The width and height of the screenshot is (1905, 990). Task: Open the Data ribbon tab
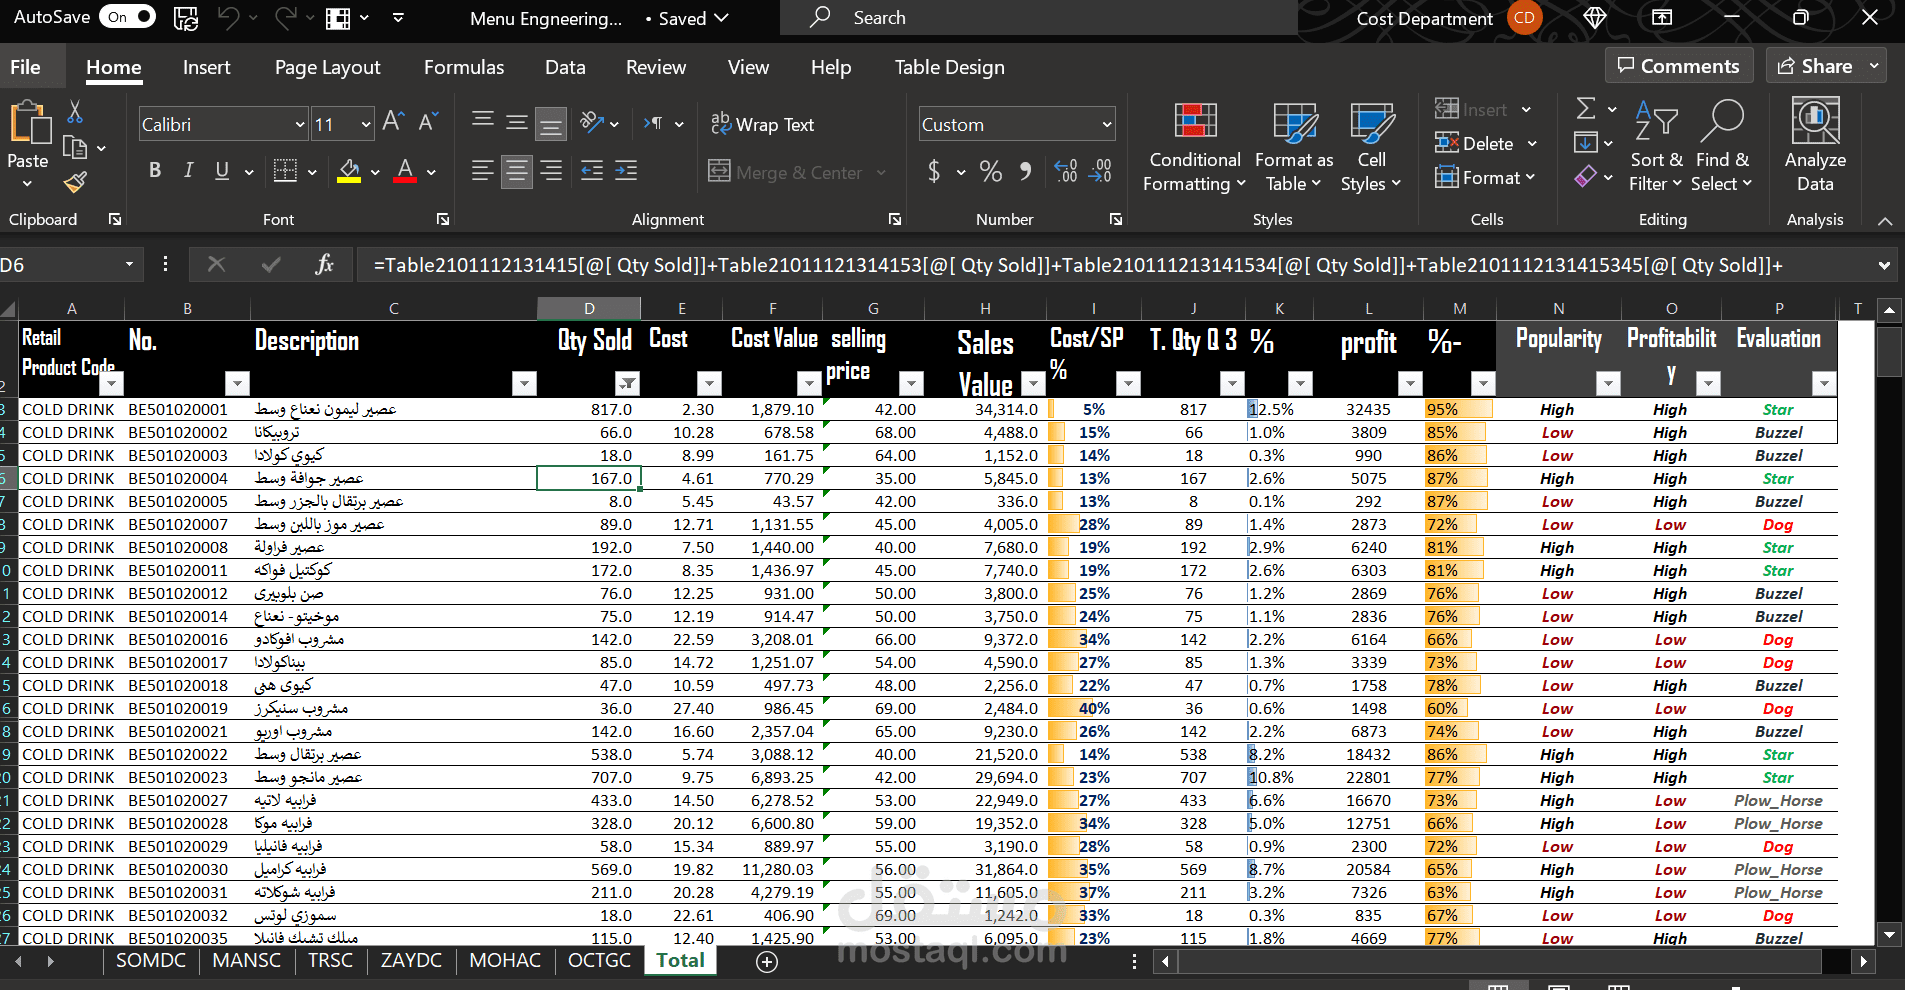coord(565,67)
